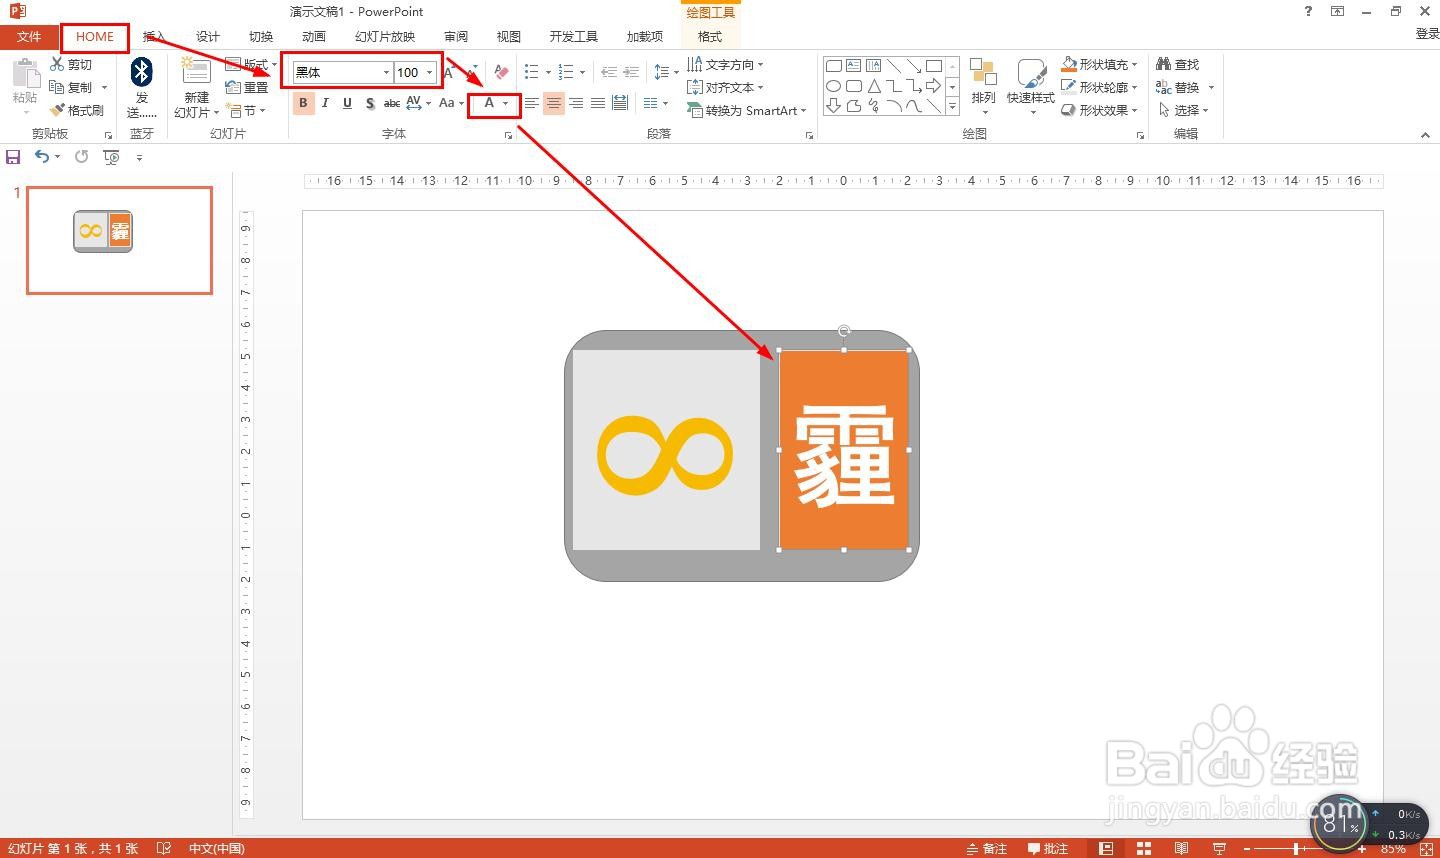Toggle Italic formatting
1440x858 pixels.
click(325, 103)
